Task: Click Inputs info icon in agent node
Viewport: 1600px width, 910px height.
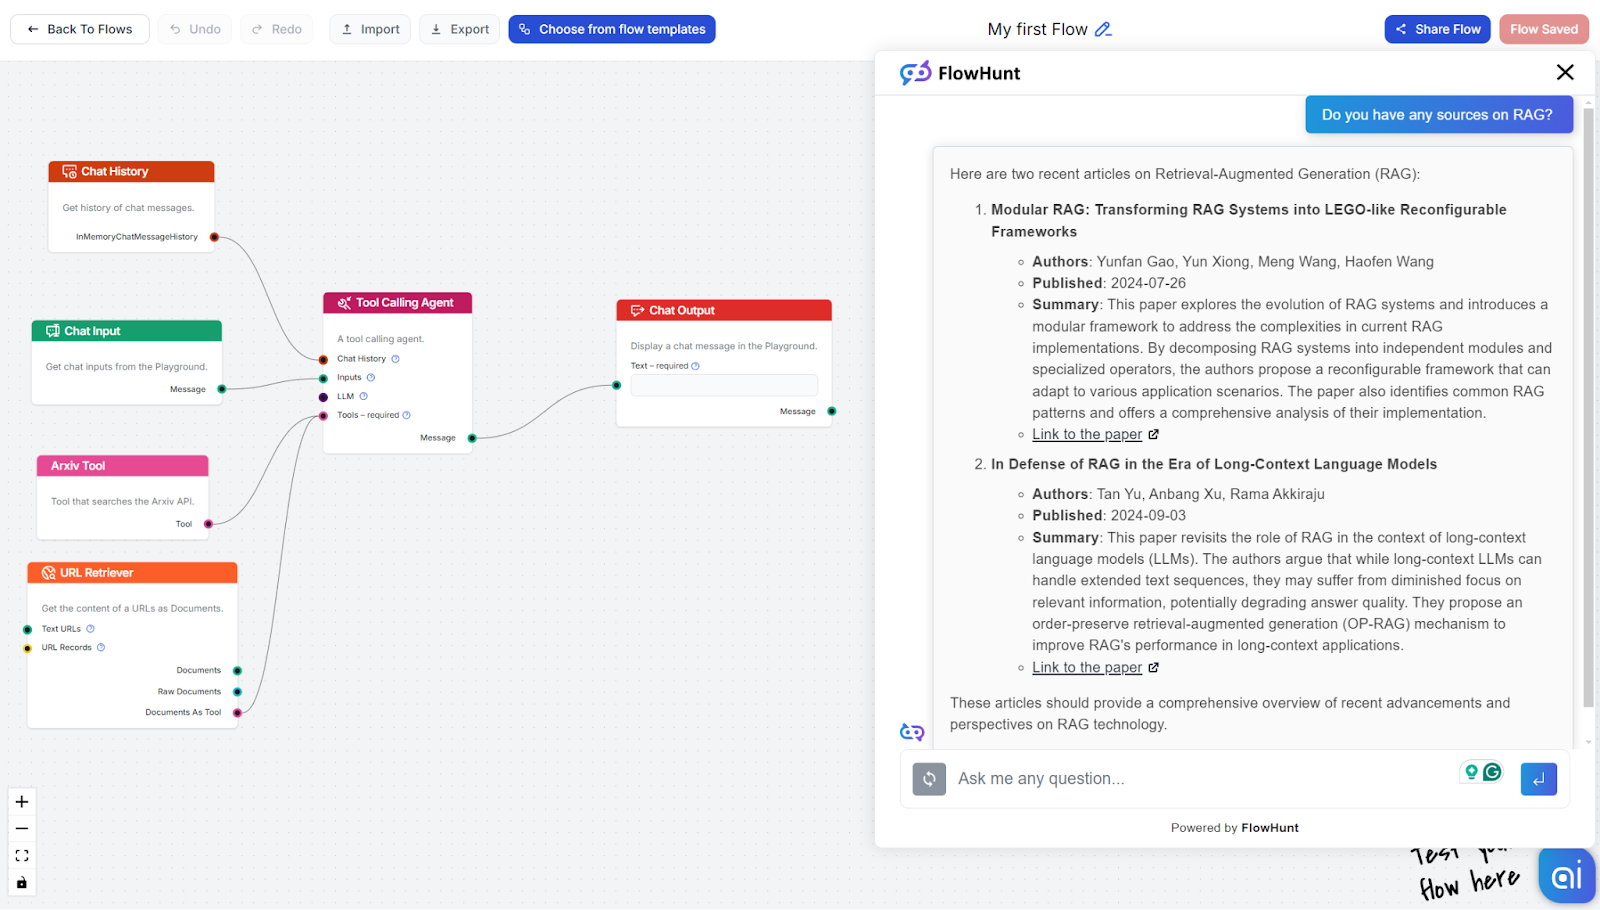Action: pyautogui.click(x=371, y=378)
